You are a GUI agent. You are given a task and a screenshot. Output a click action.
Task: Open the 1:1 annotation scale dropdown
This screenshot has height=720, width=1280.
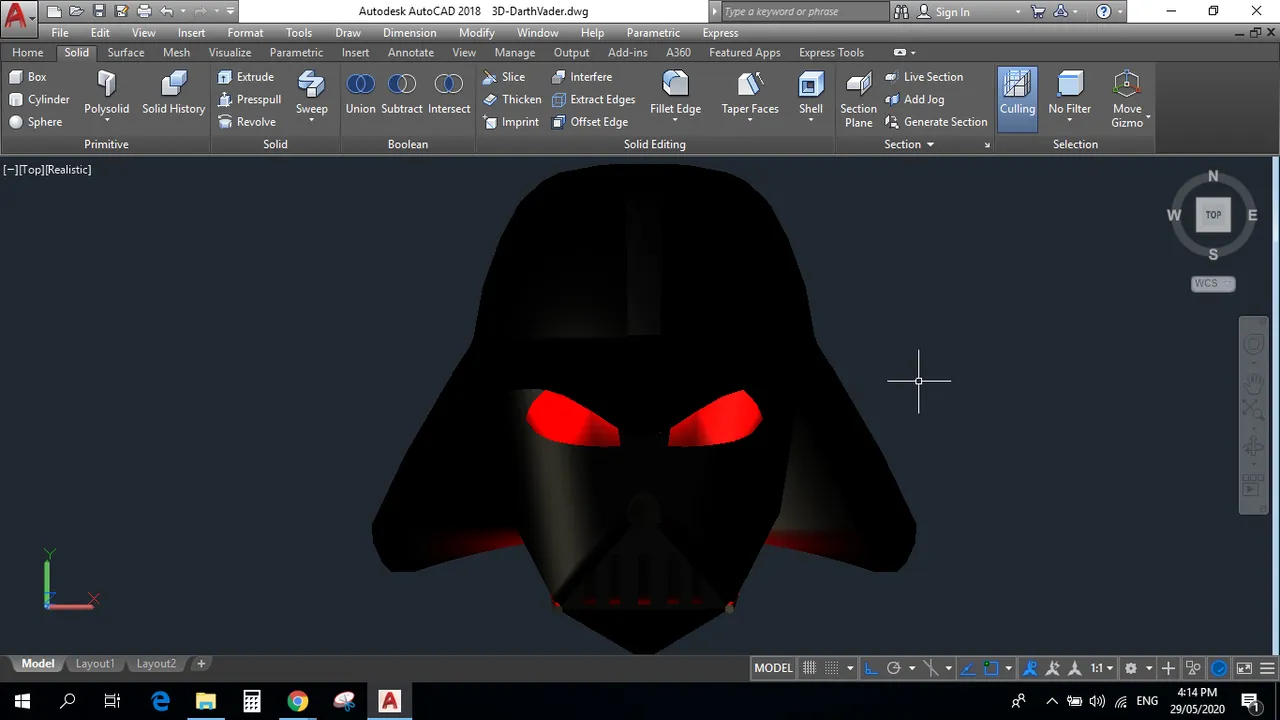coord(1102,668)
